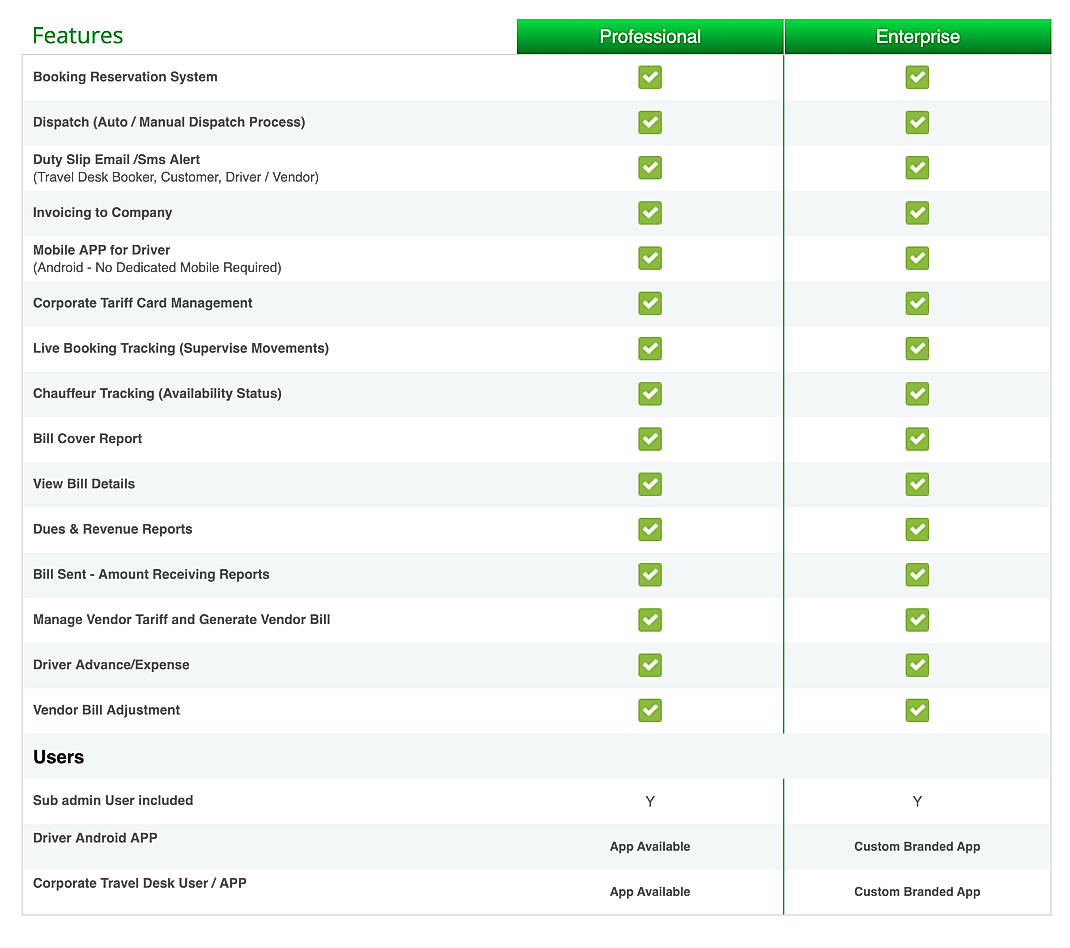Screen dimensions: 1070x948
Task: Open Custom Branded App for Corporate Travel Desk
Action: pos(917,891)
